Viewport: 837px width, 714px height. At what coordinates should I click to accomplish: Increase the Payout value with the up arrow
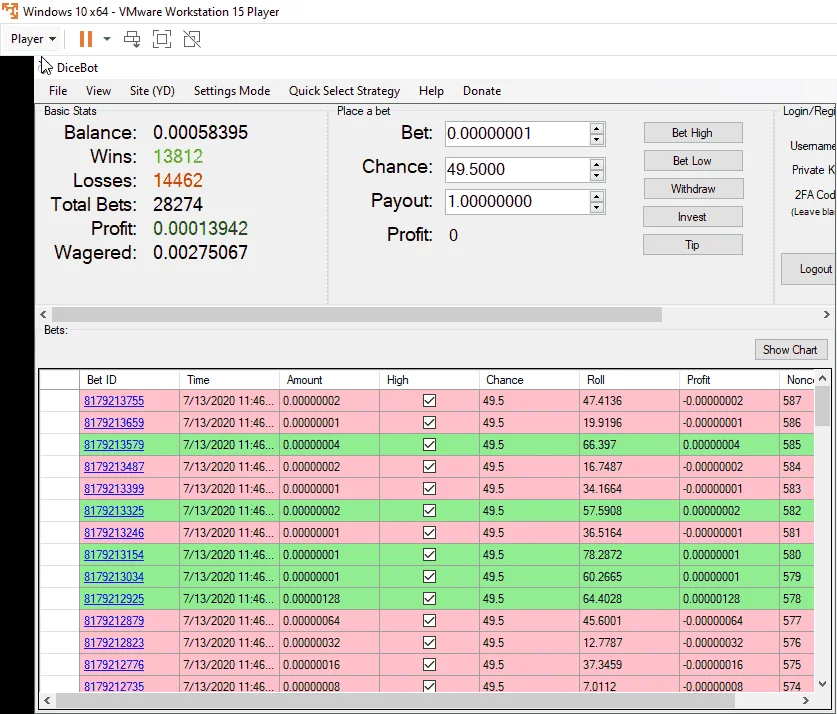[597, 196]
